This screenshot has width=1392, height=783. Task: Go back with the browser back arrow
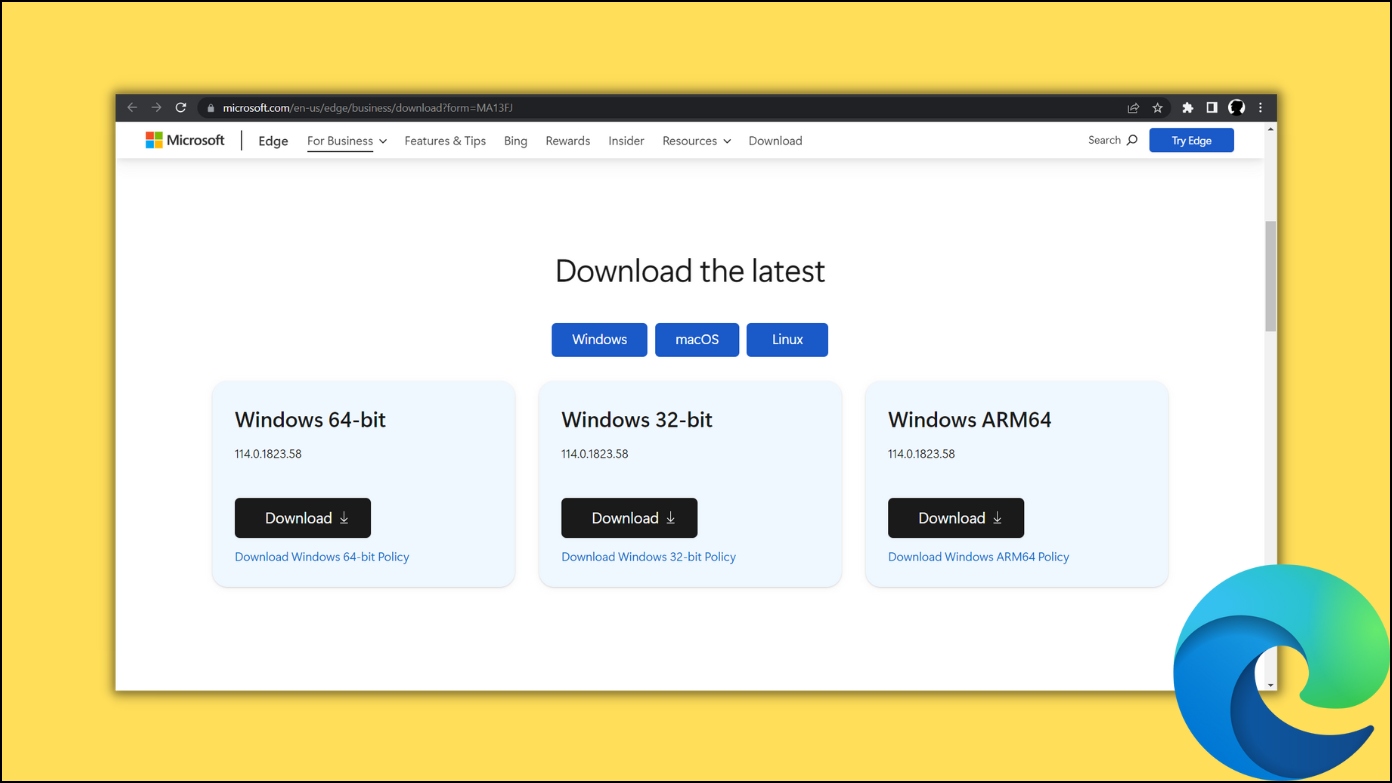pos(132,108)
